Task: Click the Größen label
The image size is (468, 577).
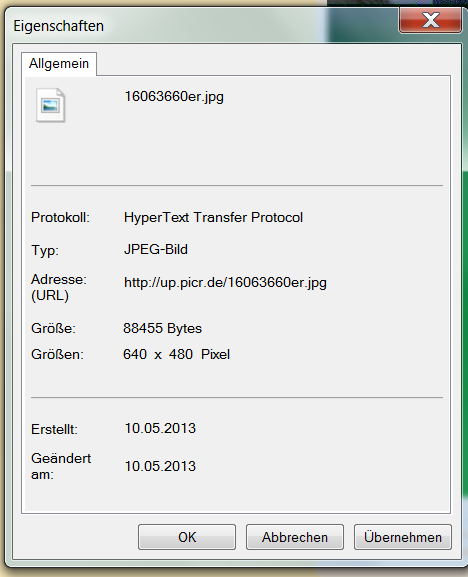Action: pos(57,354)
